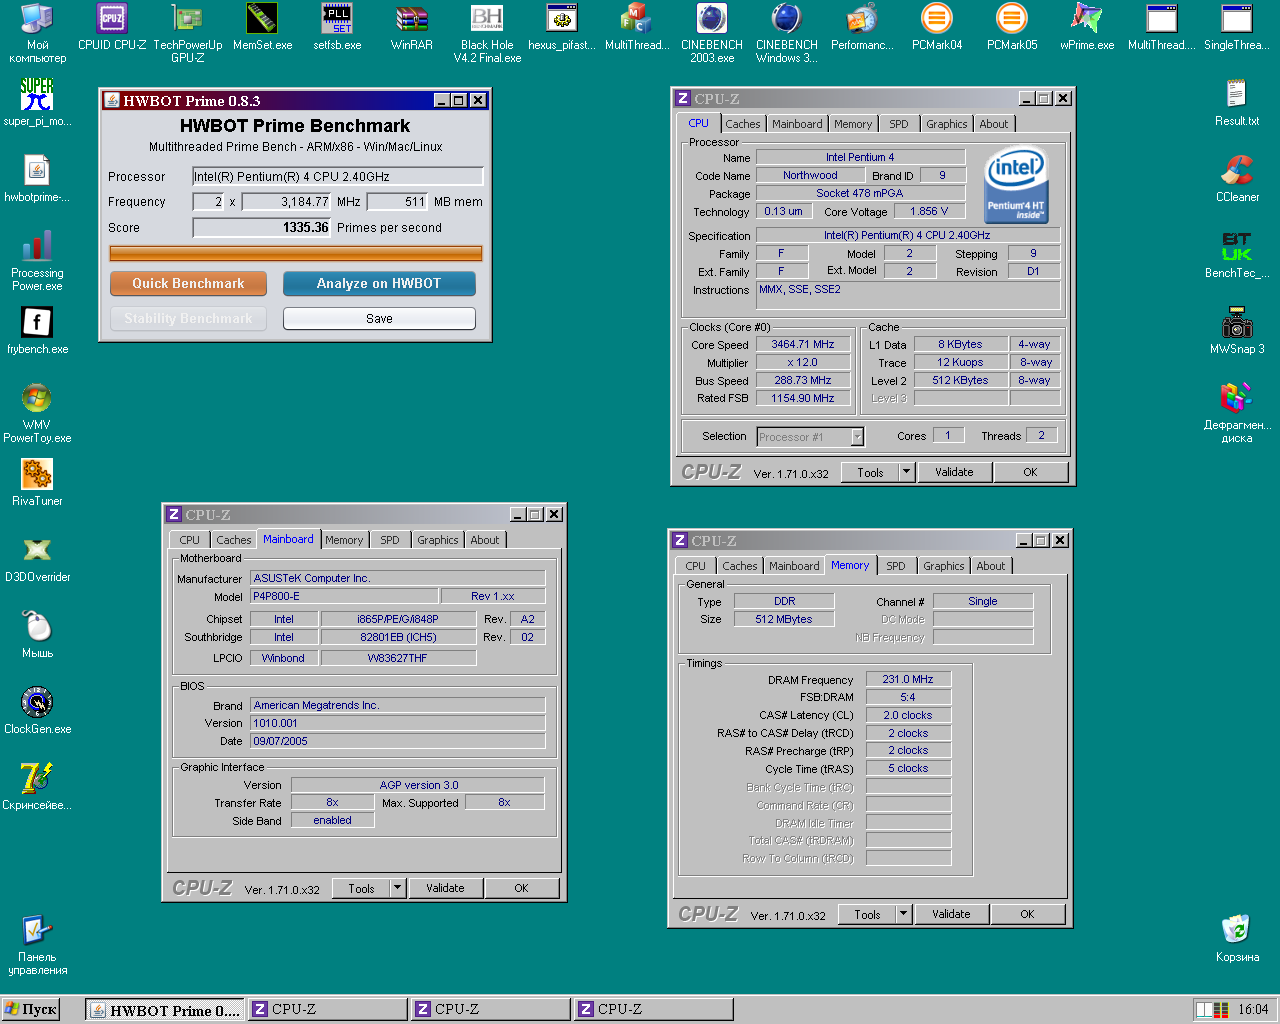Click Tools button in Mainboard window
This screenshot has height=1024, width=1280.
361,888
